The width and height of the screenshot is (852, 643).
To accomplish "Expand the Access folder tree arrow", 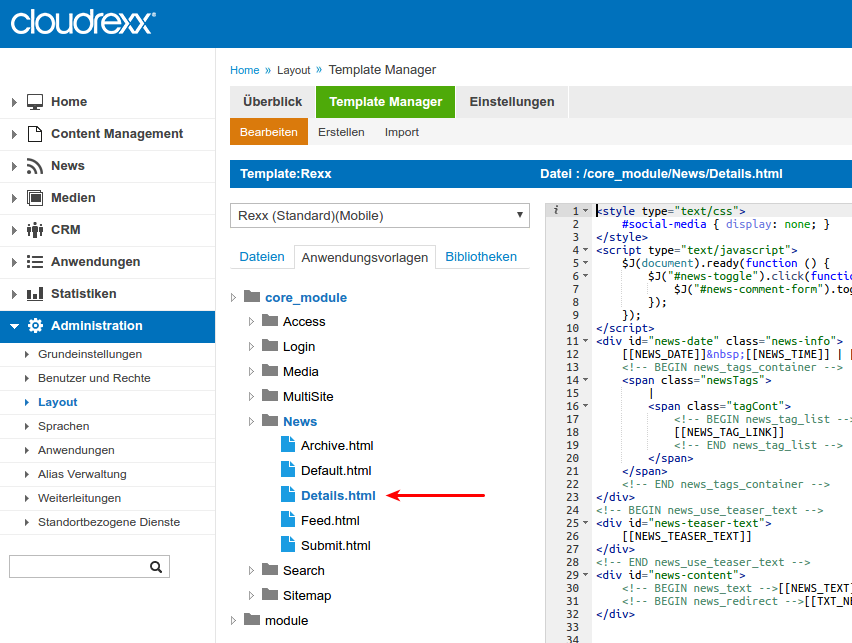I will click(x=251, y=322).
